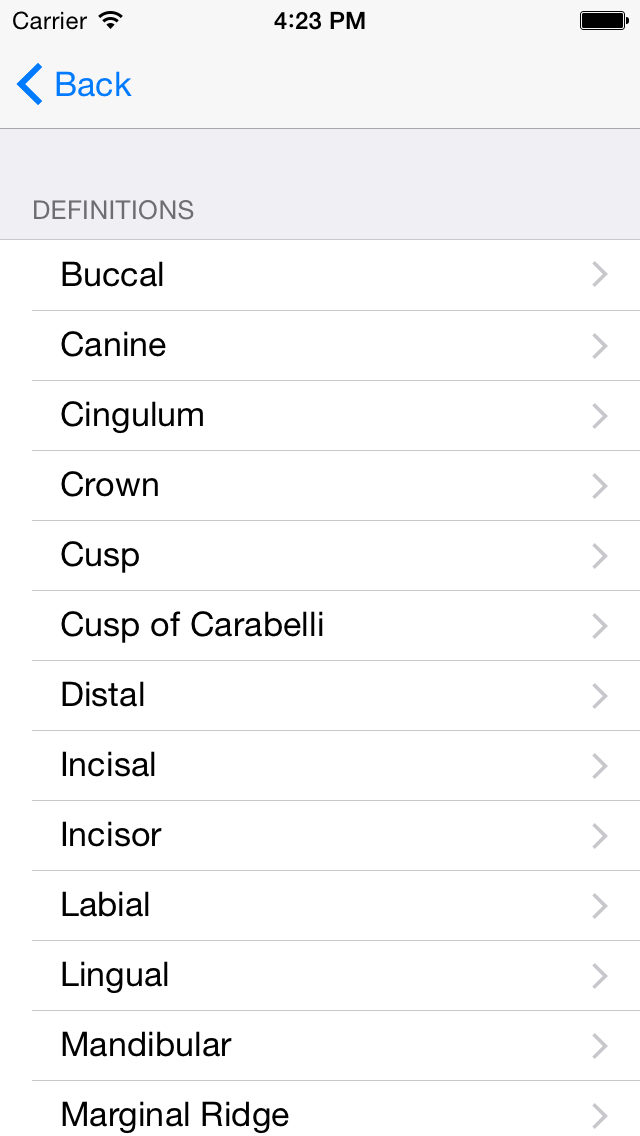Tap the Incisor row disclosure arrow
The width and height of the screenshot is (640, 1136).
600,836
